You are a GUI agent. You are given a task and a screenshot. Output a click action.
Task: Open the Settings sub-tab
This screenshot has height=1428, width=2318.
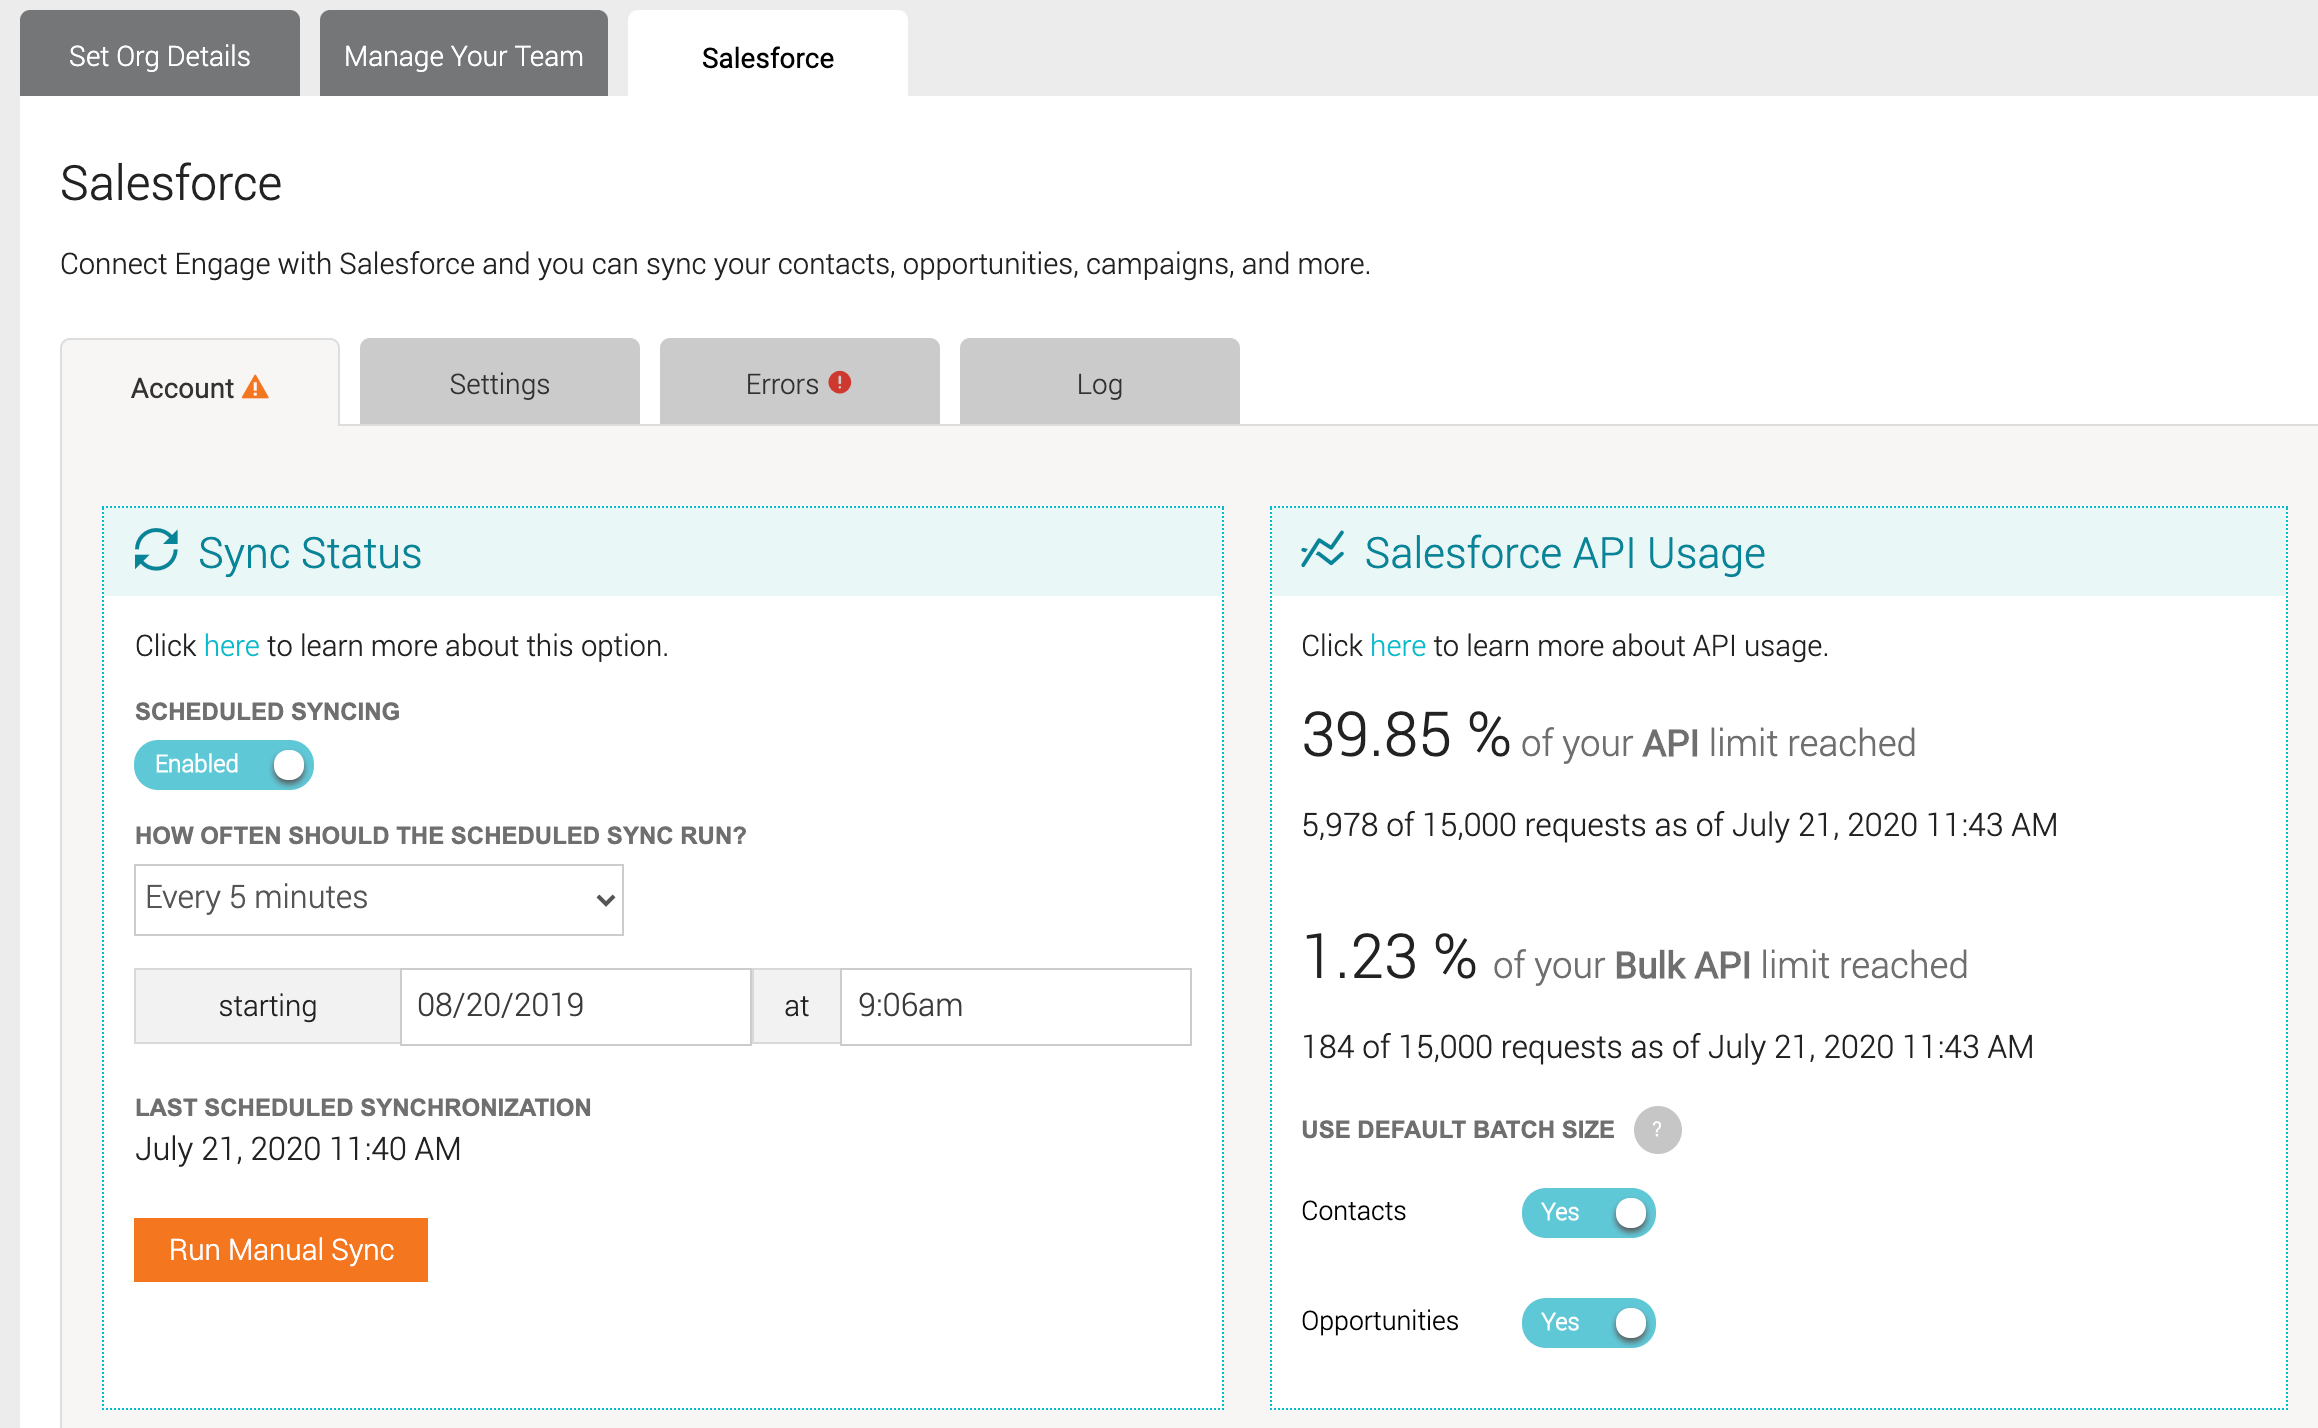click(500, 383)
